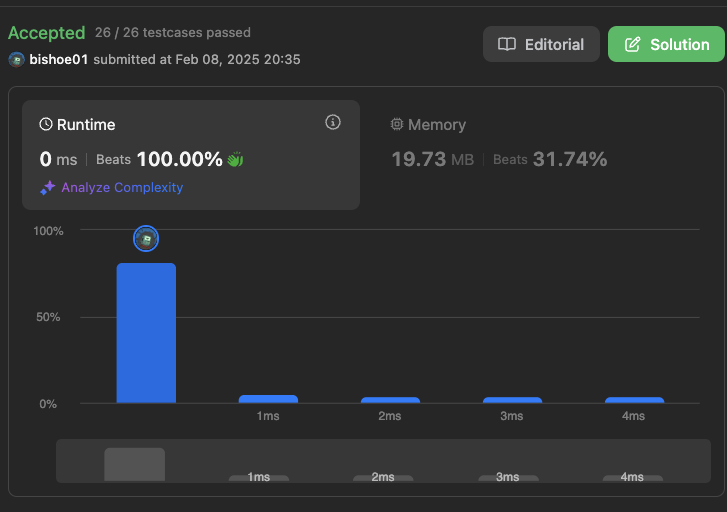Click the 19.73 MB memory value
The width and height of the screenshot is (727, 512).
pos(433,160)
